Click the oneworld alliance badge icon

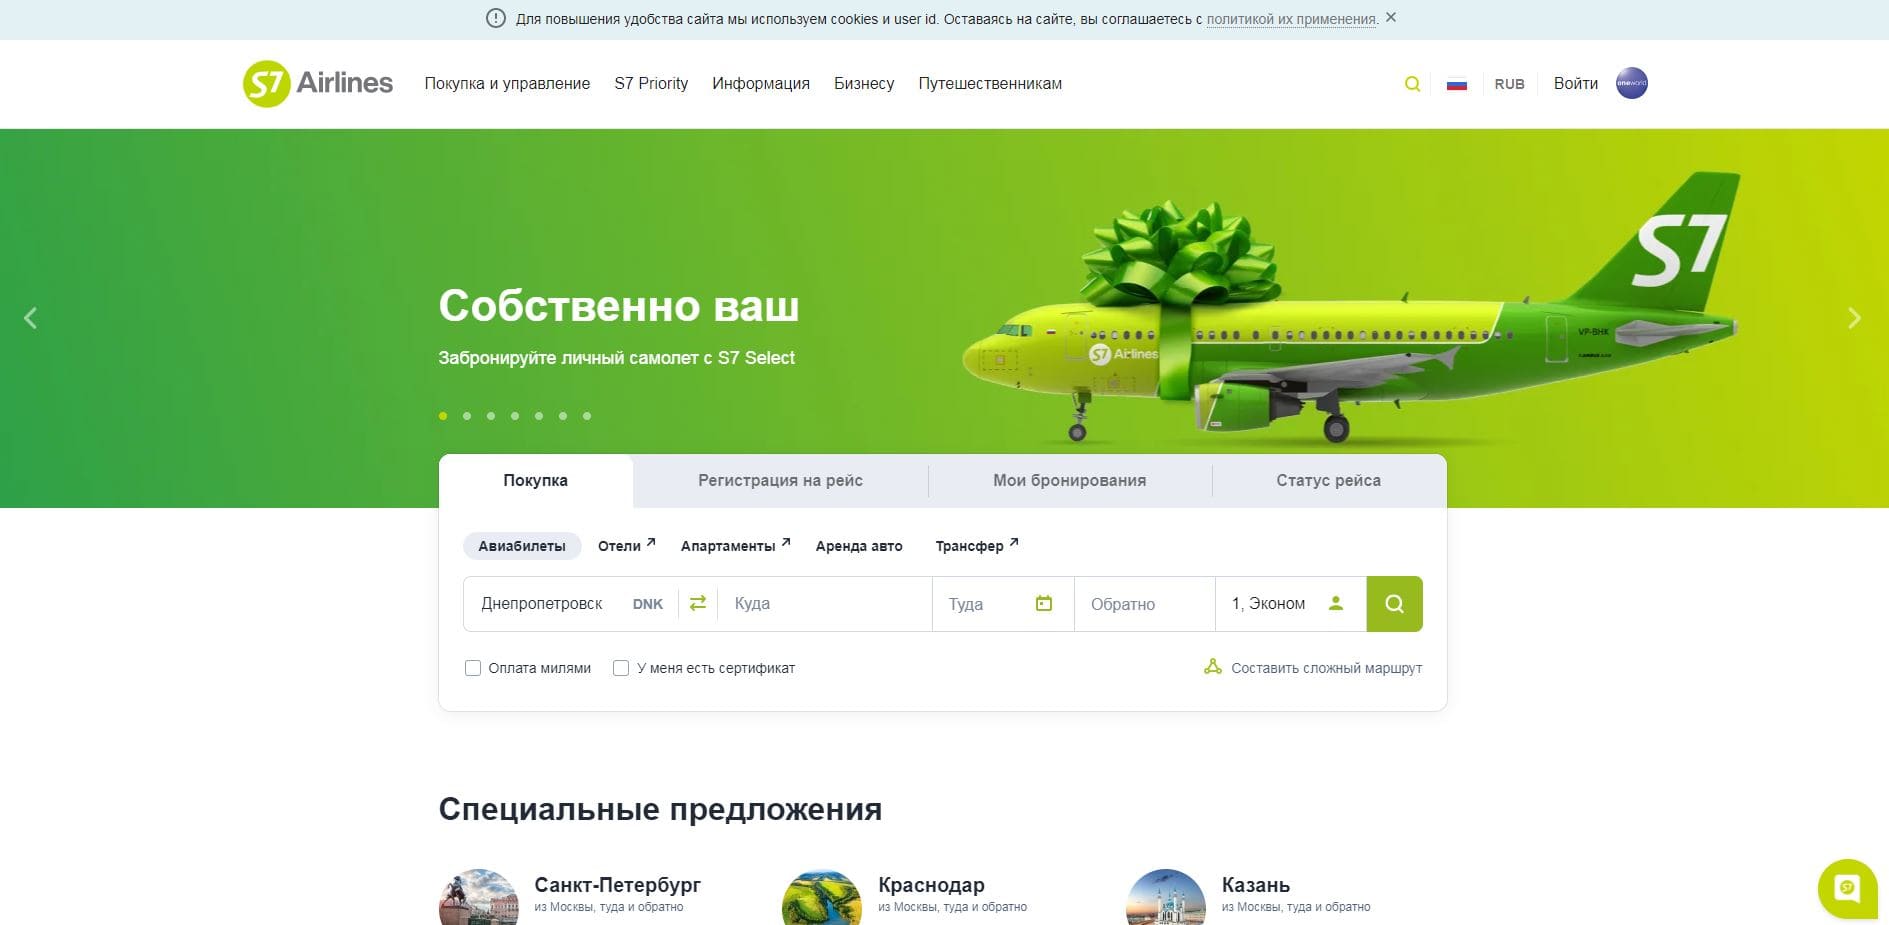(1631, 83)
